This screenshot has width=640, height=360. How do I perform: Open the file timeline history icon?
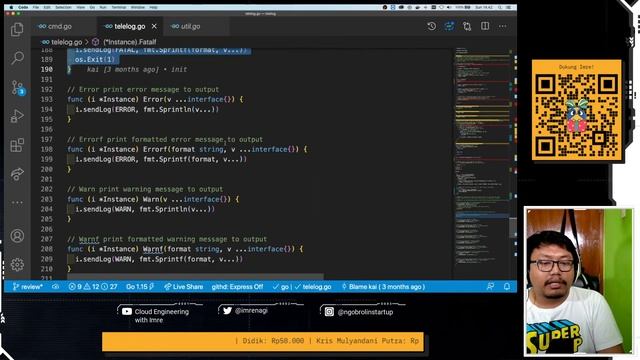point(431,26)
